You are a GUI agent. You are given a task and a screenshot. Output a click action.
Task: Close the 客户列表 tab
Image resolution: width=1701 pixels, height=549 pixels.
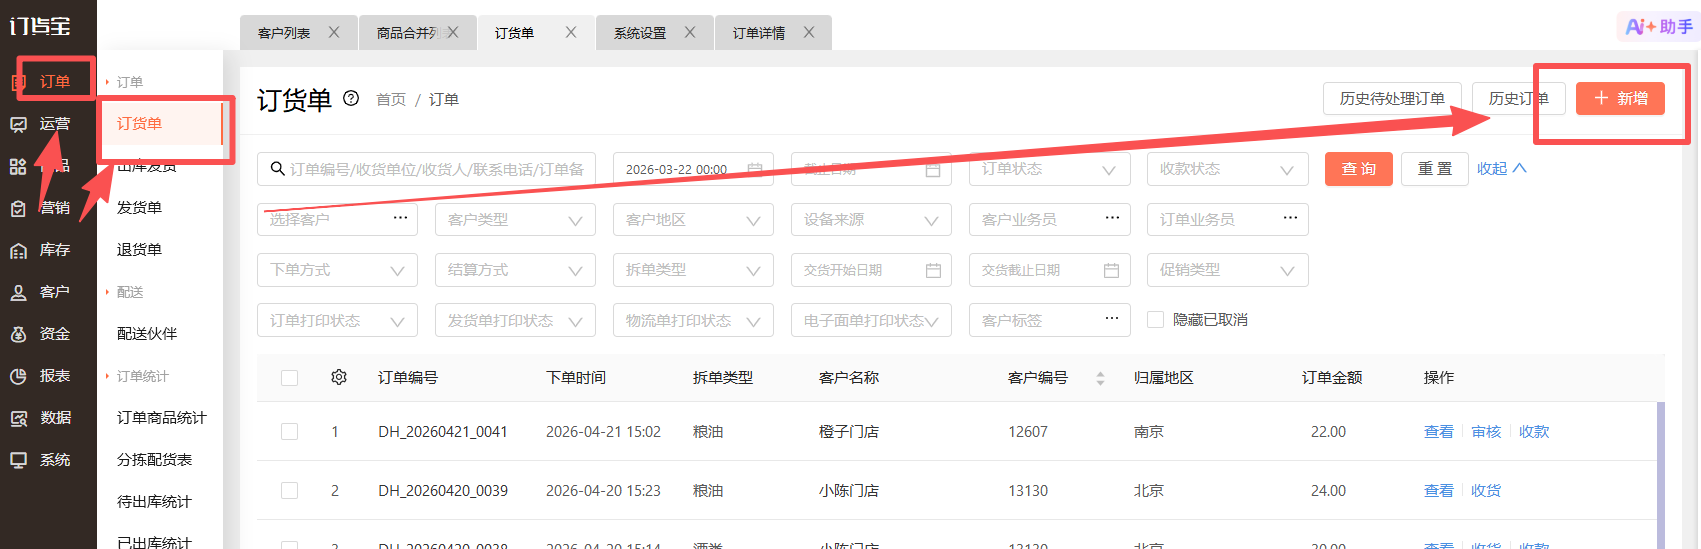pyautogui.click(x=334, y=32)
